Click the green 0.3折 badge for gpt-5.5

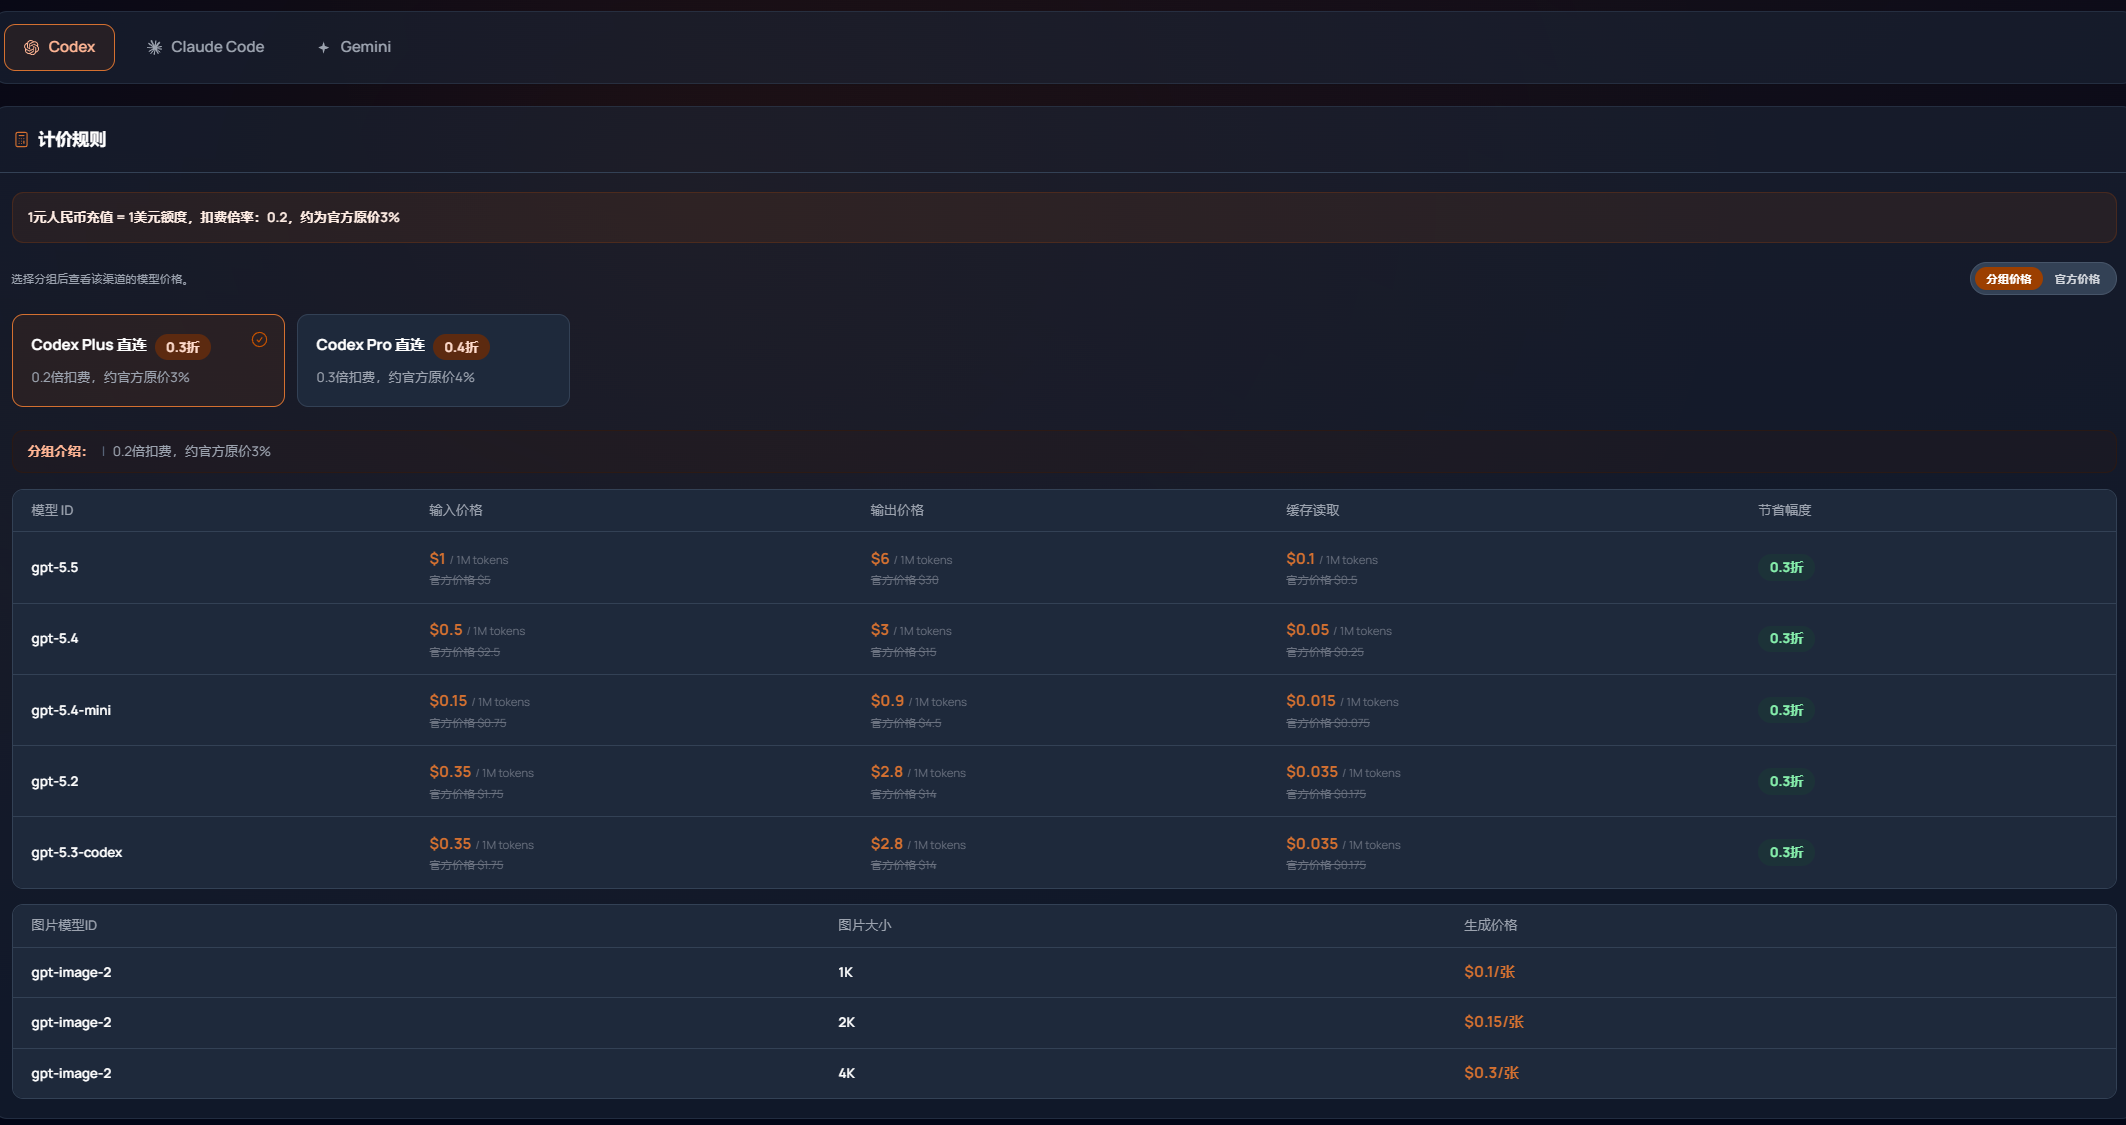1786,567
